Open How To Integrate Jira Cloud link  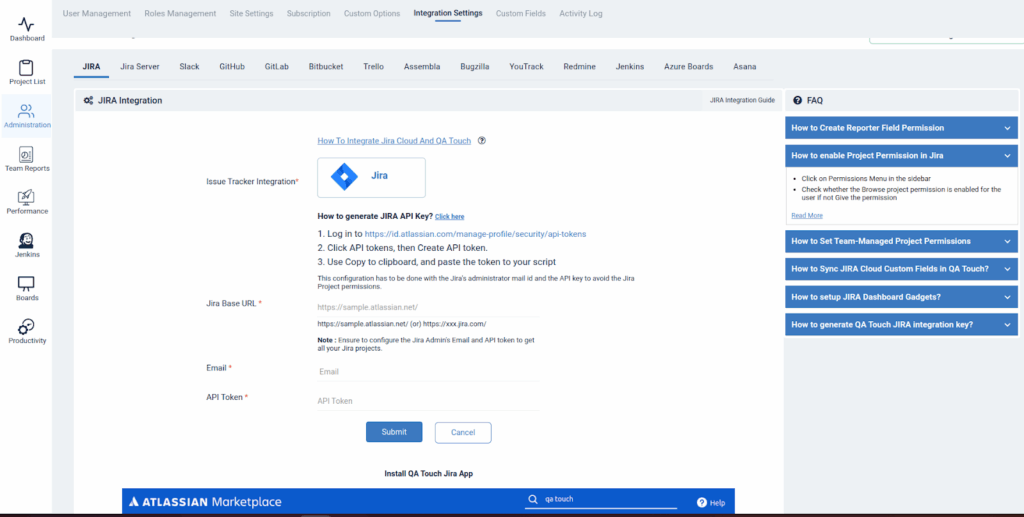(394, 140)
